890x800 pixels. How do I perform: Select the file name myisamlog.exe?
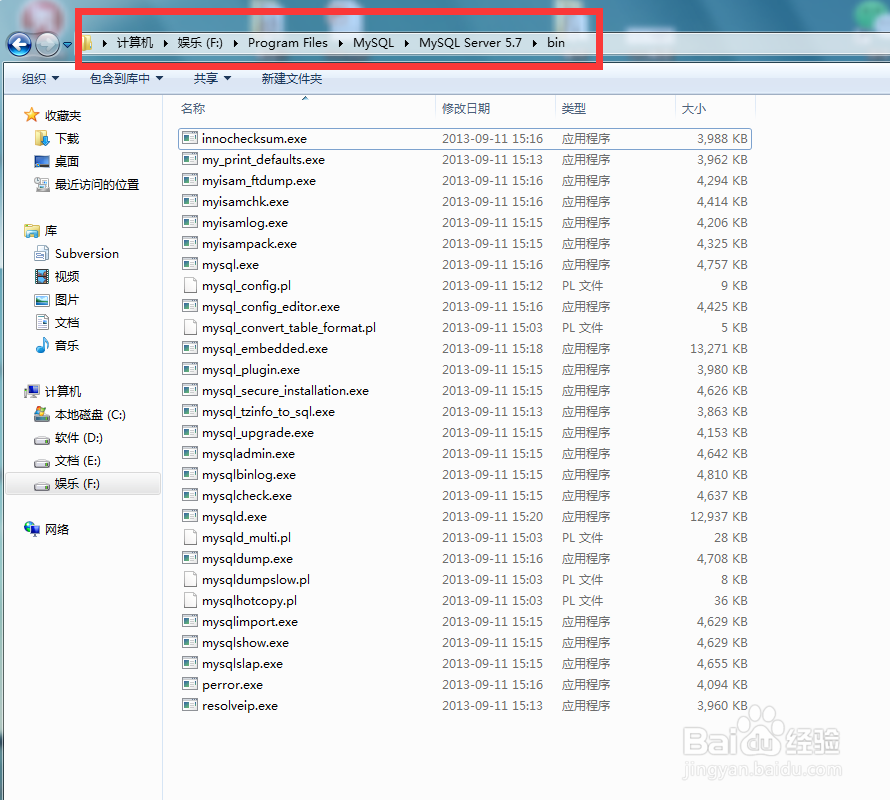click(x=245, y=223)
